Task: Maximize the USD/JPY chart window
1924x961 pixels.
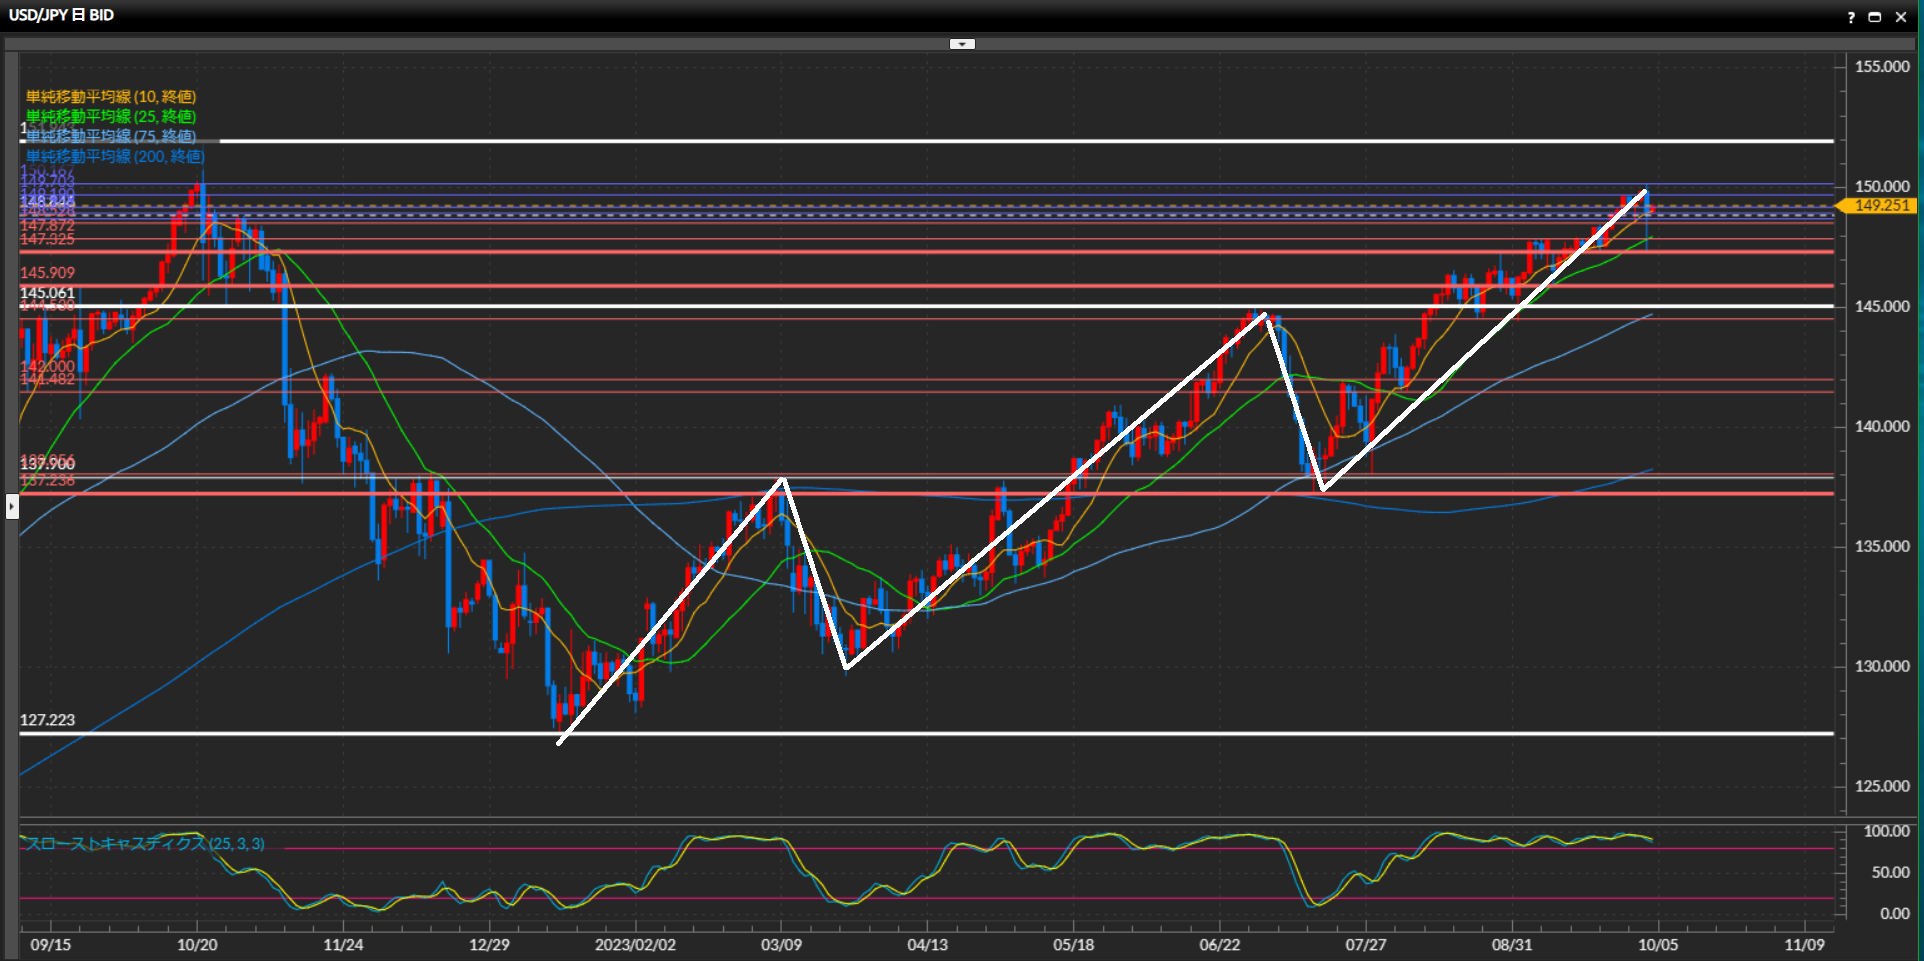Action: [x=1875, y=17]
